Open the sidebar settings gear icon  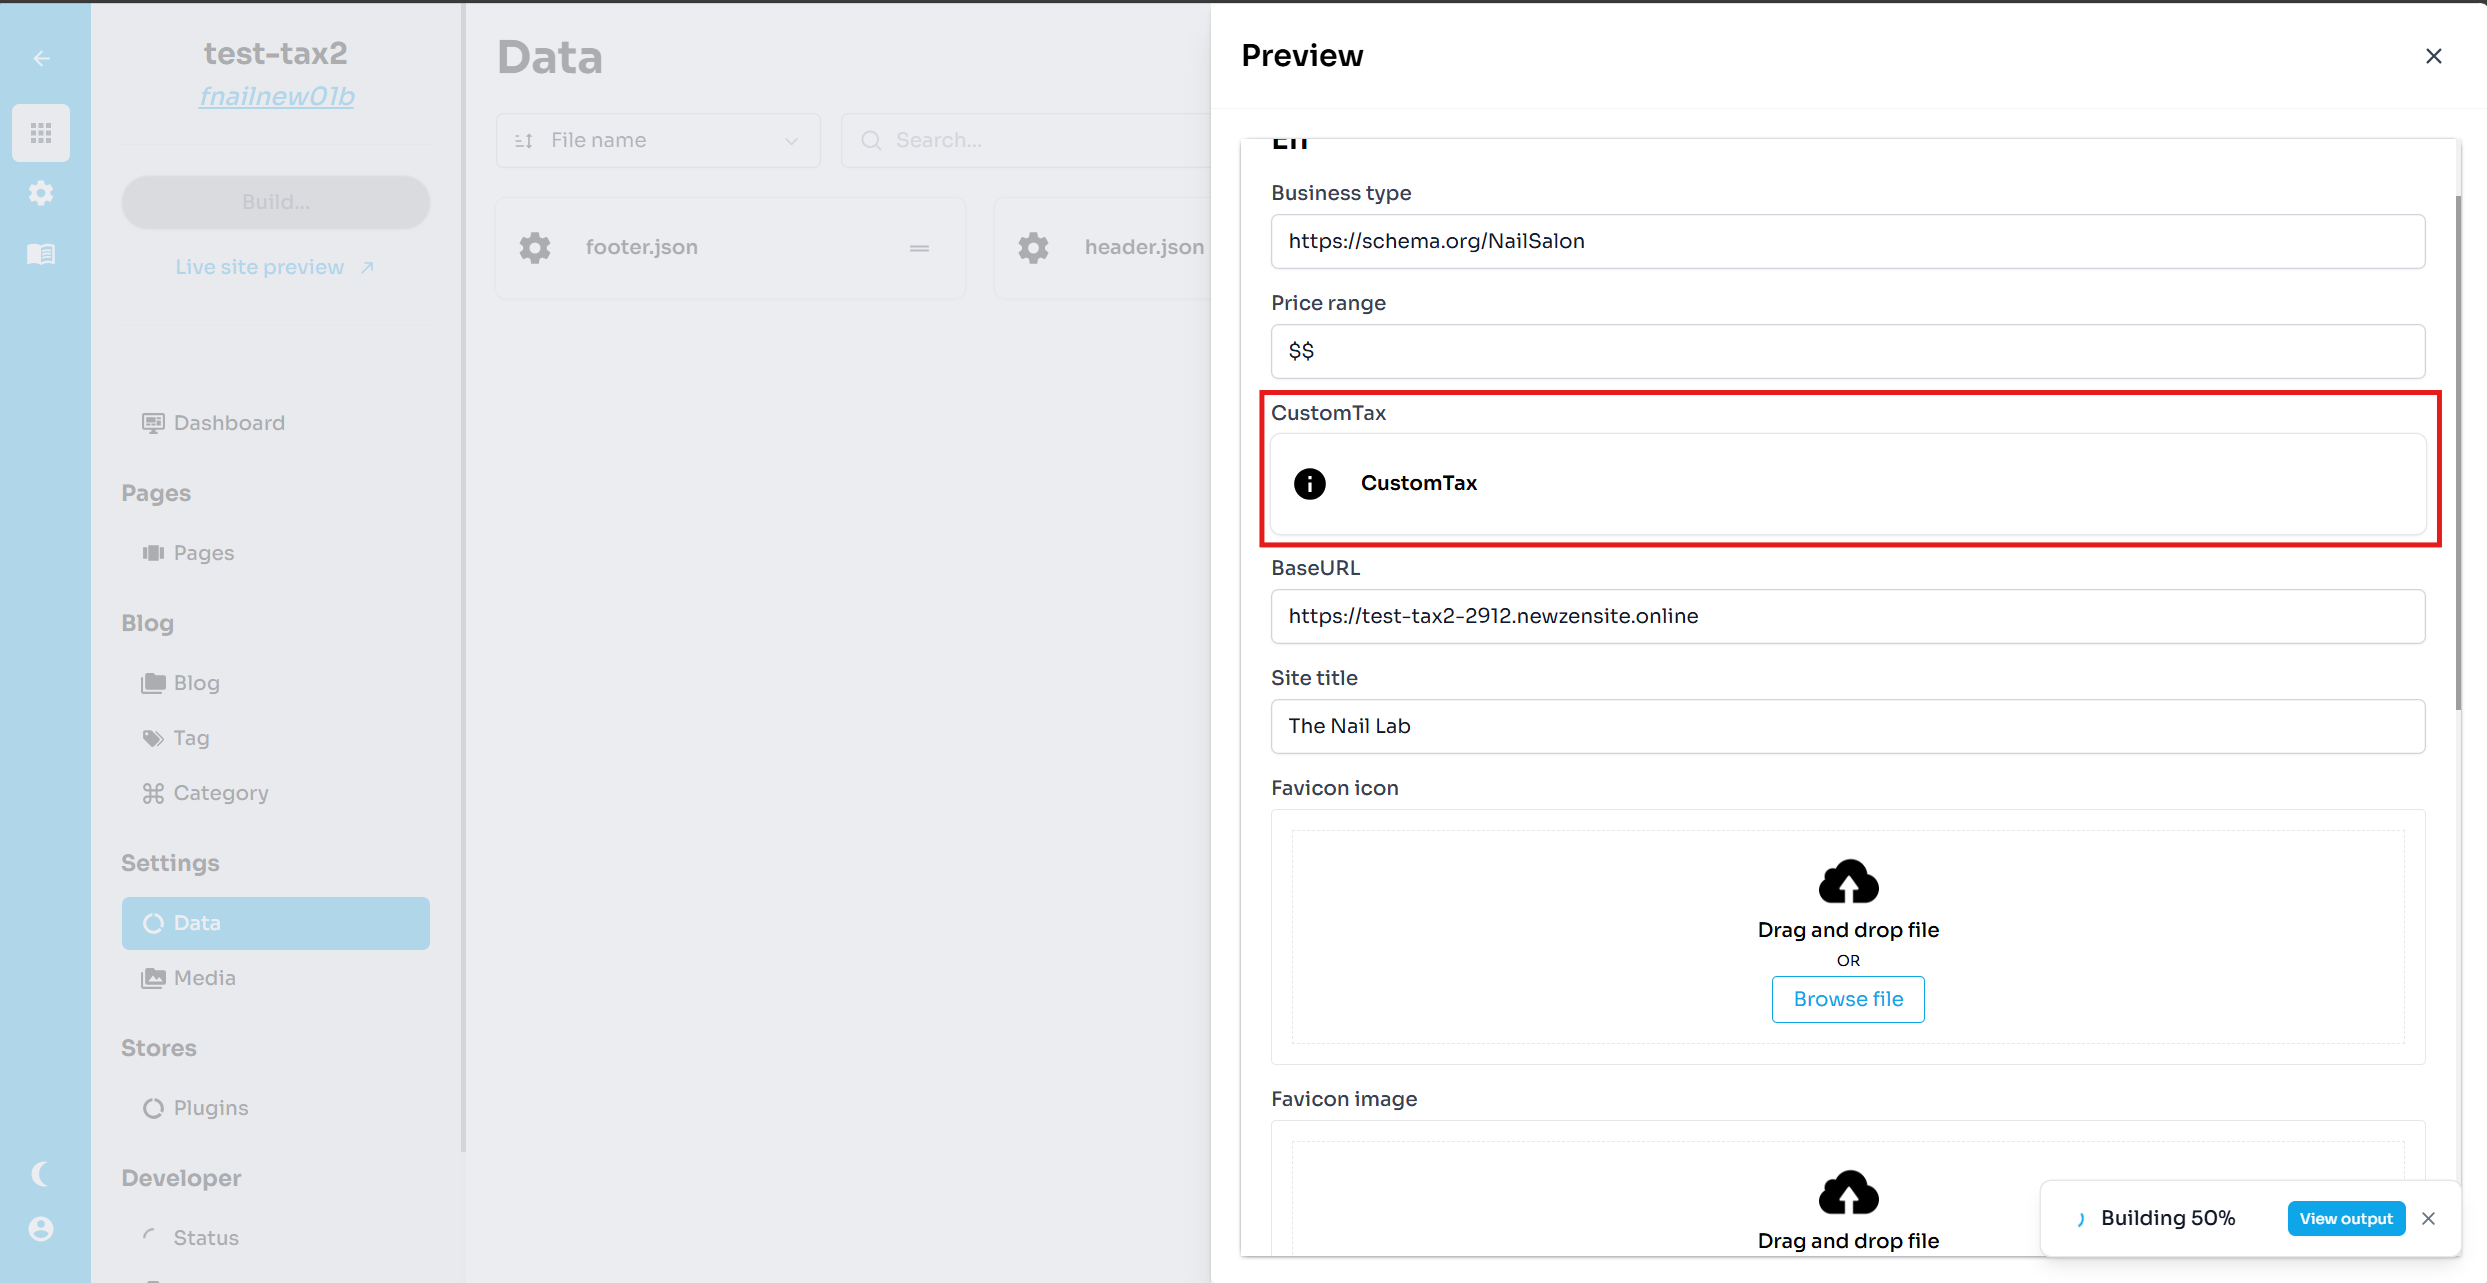coord(41,193)
